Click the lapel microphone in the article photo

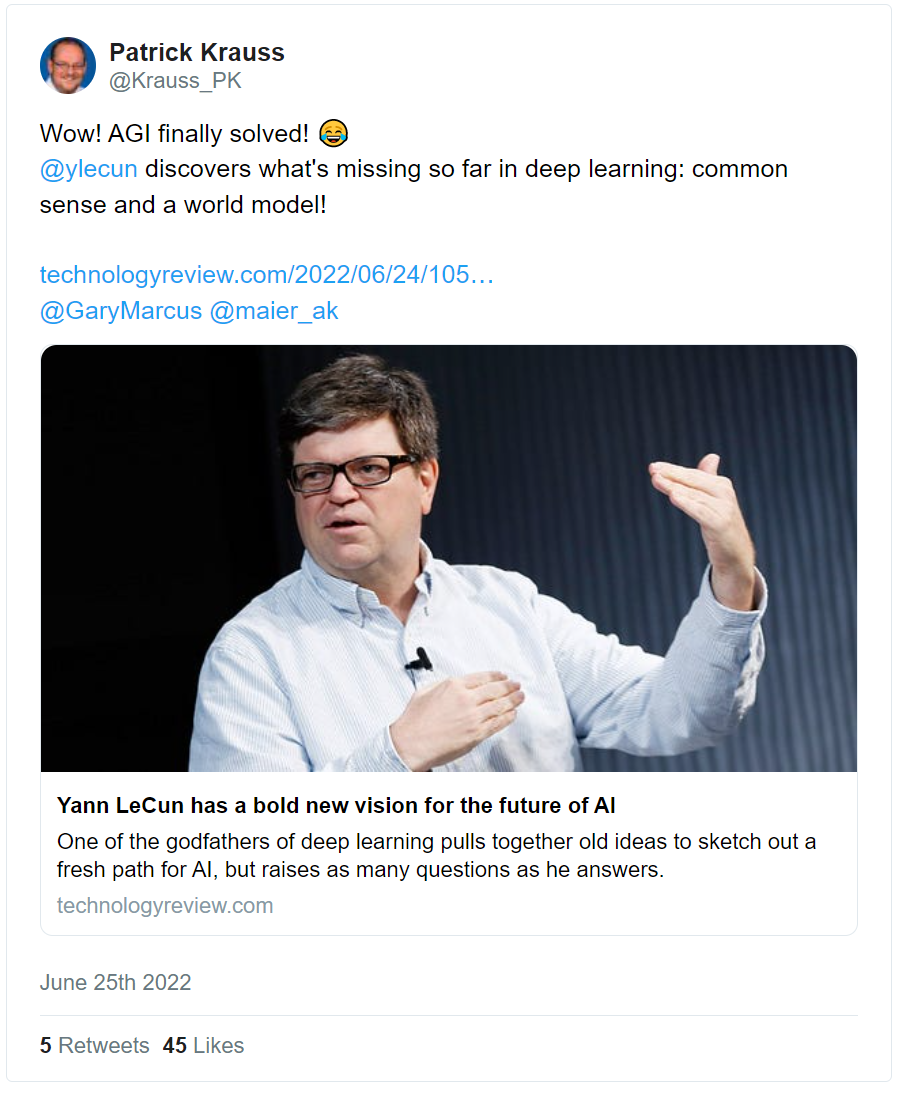[420, 659]
